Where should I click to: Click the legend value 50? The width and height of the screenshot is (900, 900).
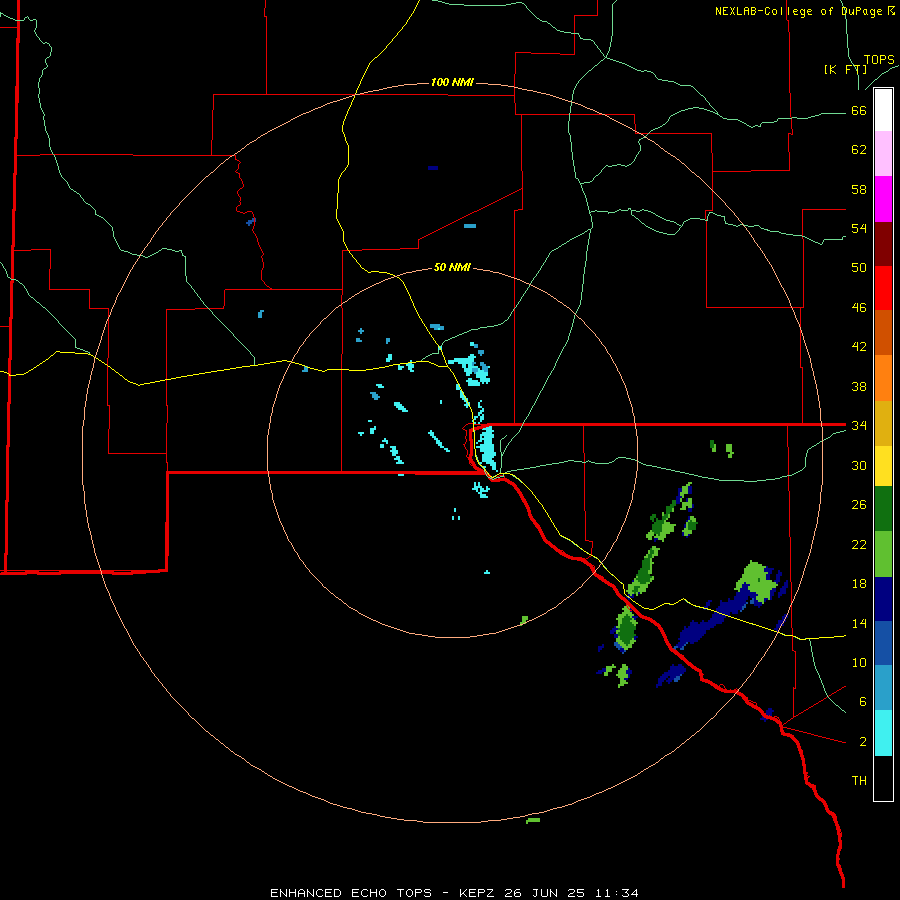click(x=859, y=268)
